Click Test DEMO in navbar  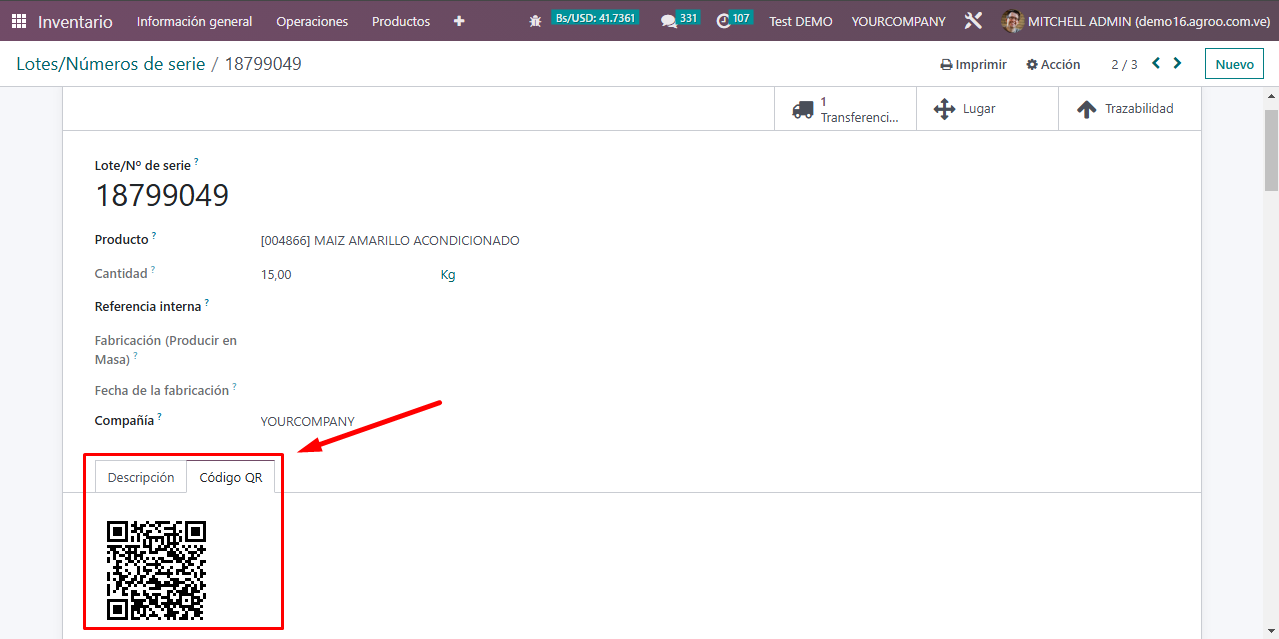pyautogui.click(x=800, y=21)
